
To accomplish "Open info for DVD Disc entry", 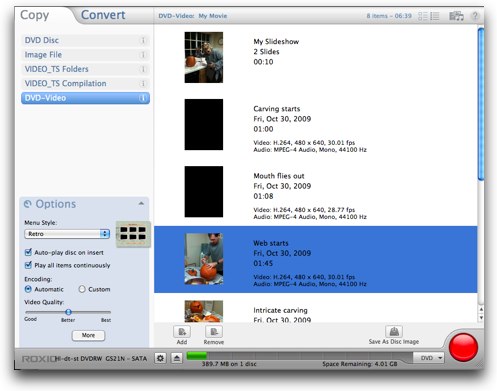I will pyautogui.click(x=143, y=40).
